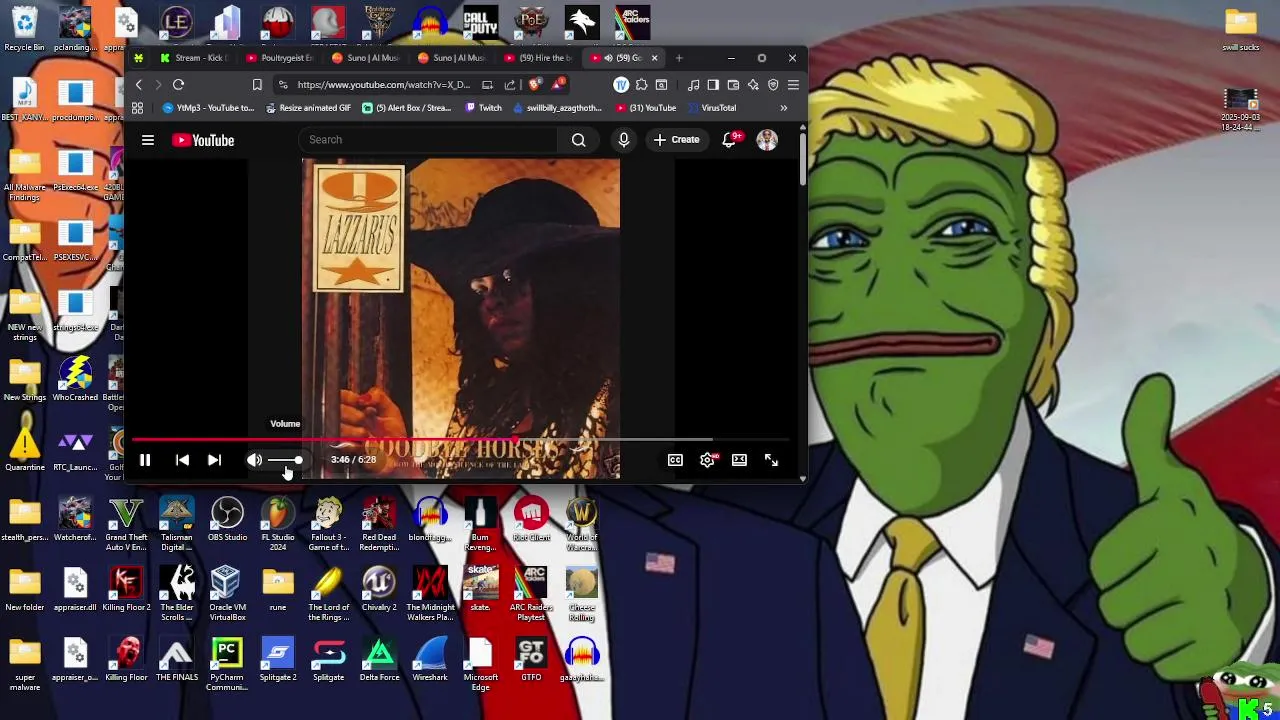Enter fullscreen video mode

771,460
